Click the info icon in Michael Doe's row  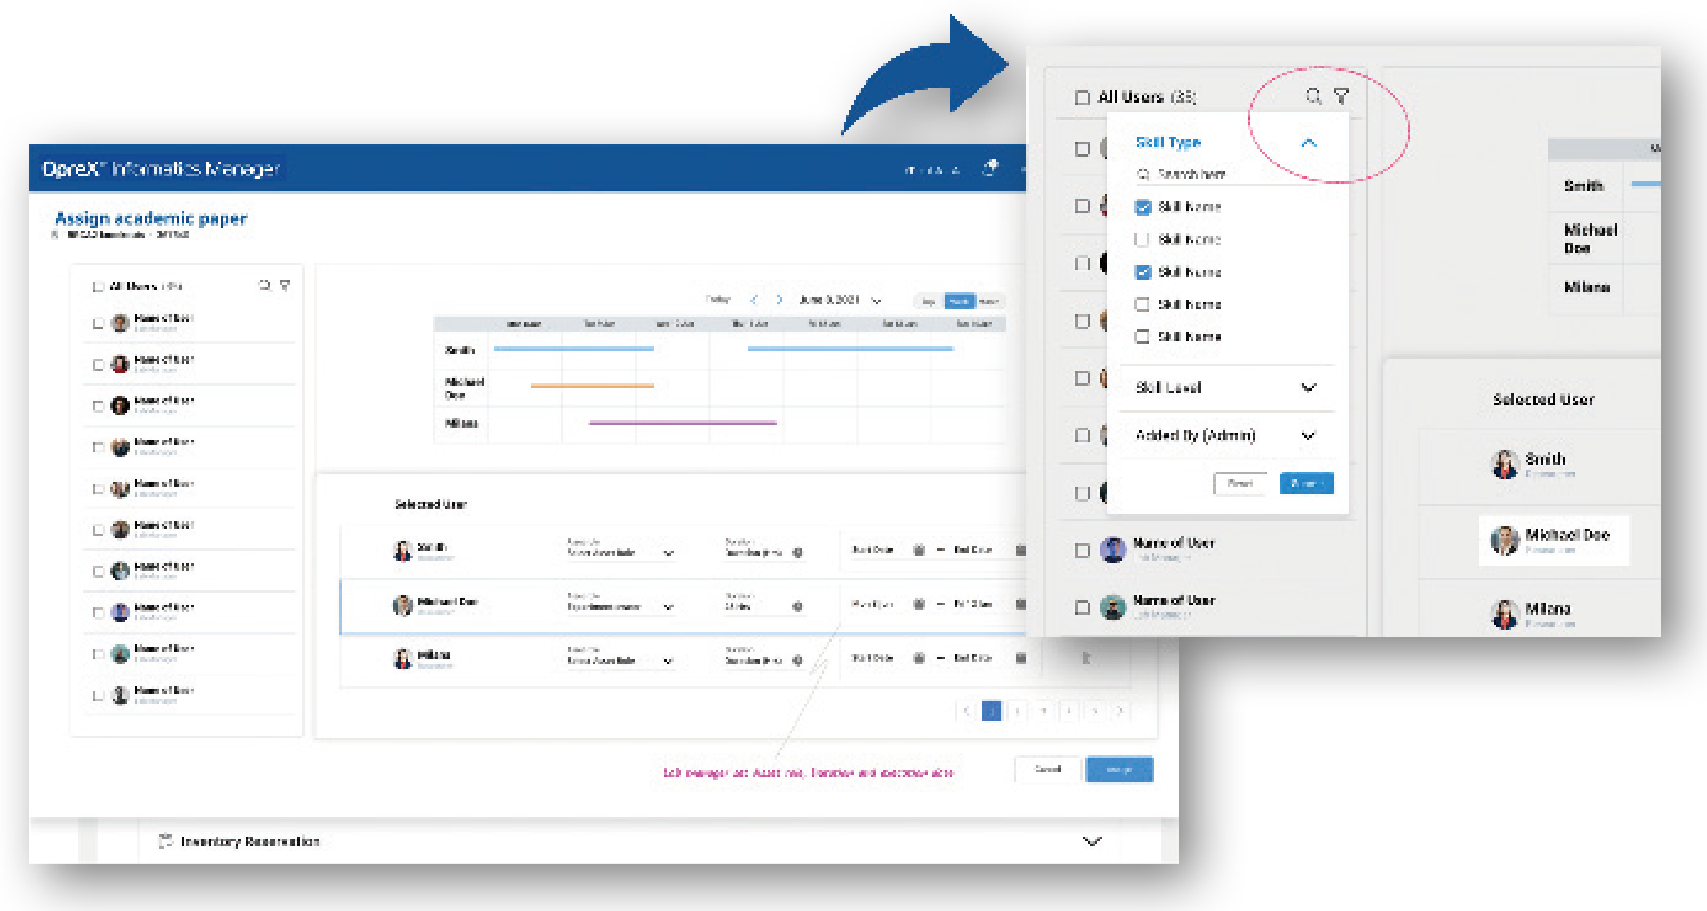coord(797,606)
